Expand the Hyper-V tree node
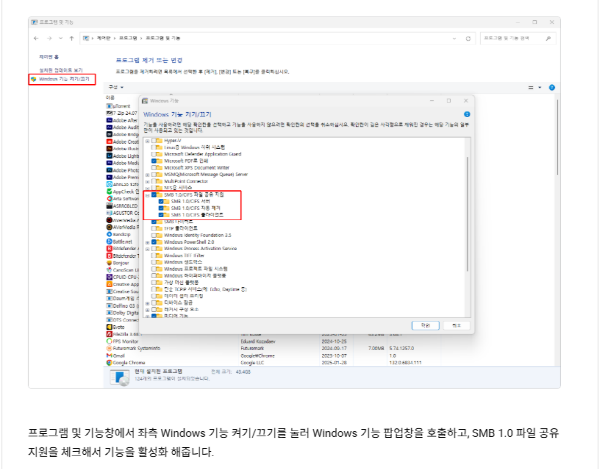 click(147, 141)
